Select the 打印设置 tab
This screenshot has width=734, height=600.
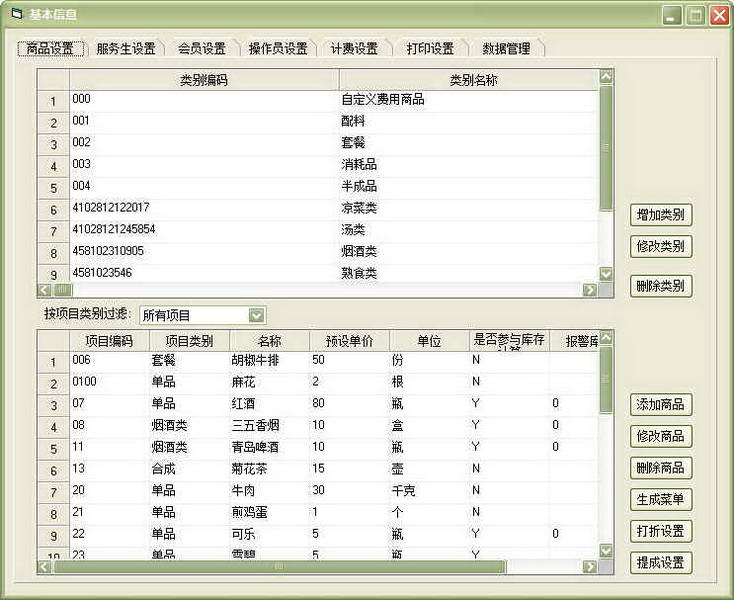click(x=429, y=48)
